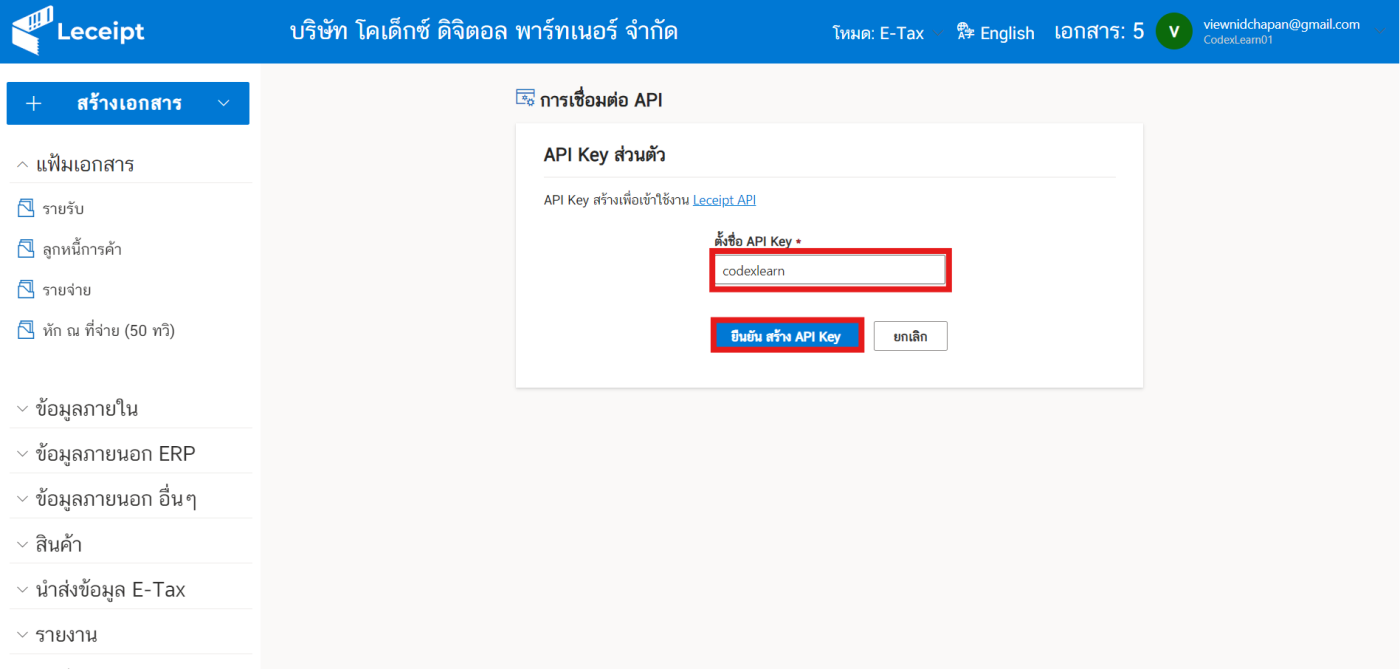Open the green user avatar
The height and width of the screenshot is (669, 1400).
click(x=1174, y=31)
